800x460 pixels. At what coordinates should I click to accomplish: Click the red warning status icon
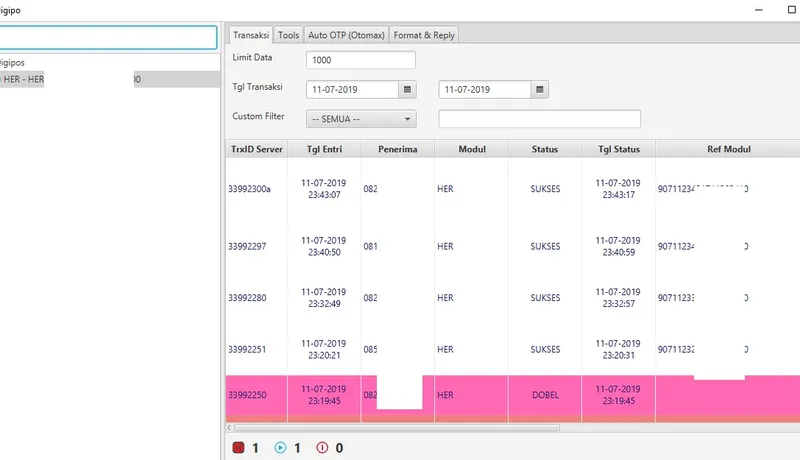pyautogui.click(x=322, y=448)
